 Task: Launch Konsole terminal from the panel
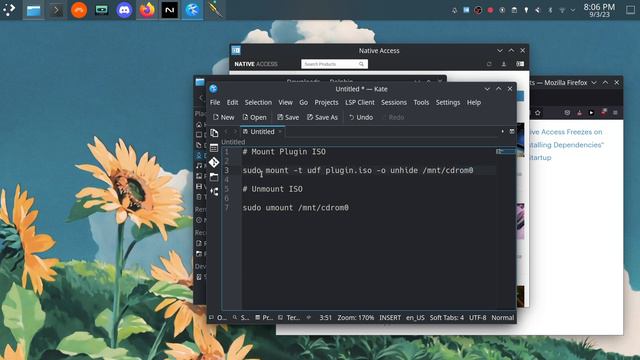[56, 10]
